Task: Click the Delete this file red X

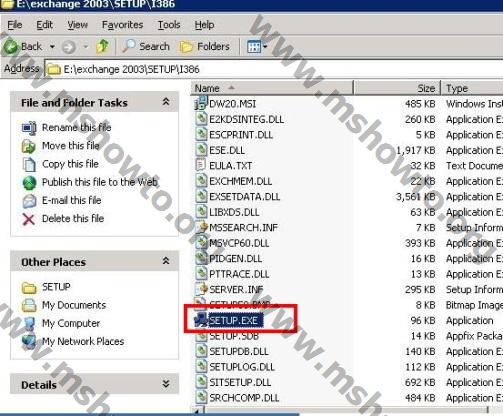Action: 29,219
